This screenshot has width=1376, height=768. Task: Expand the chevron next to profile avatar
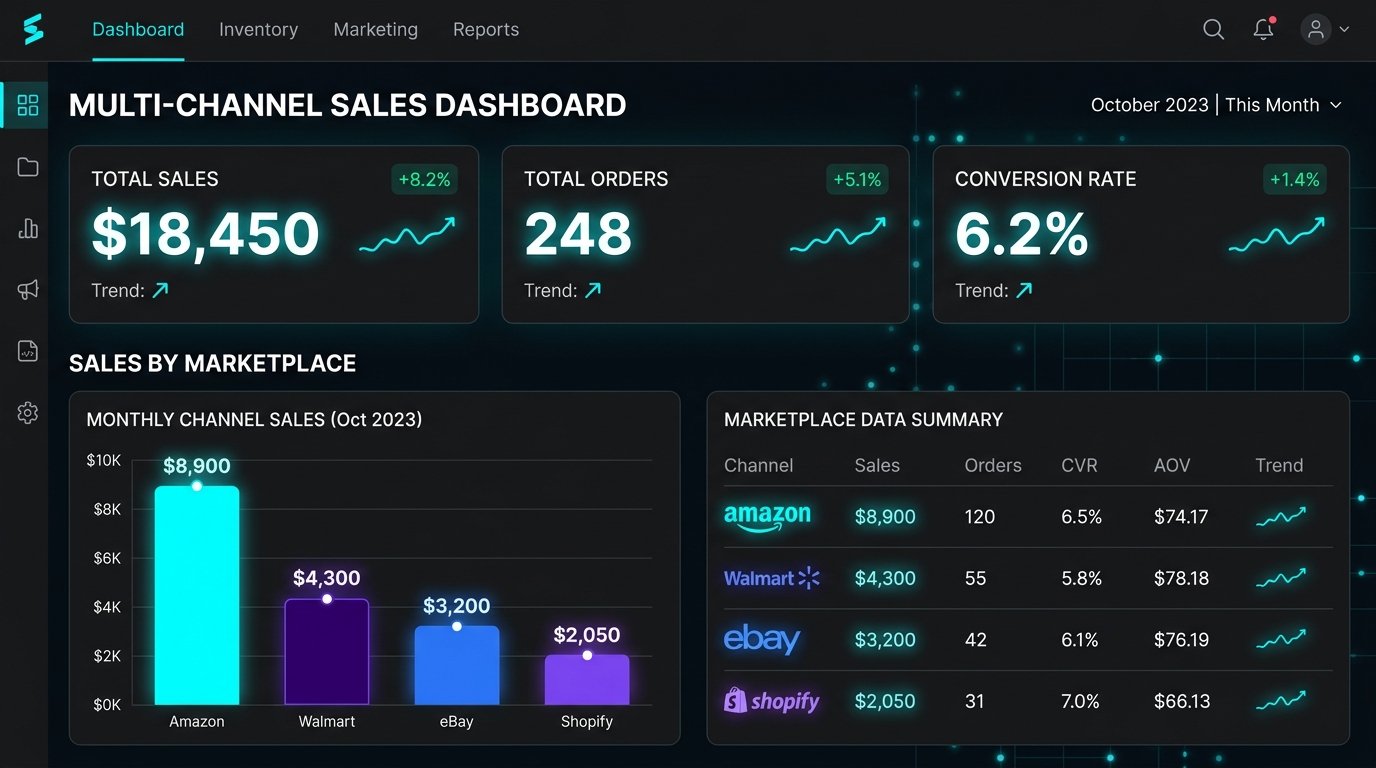click(x=1343, y=30)
